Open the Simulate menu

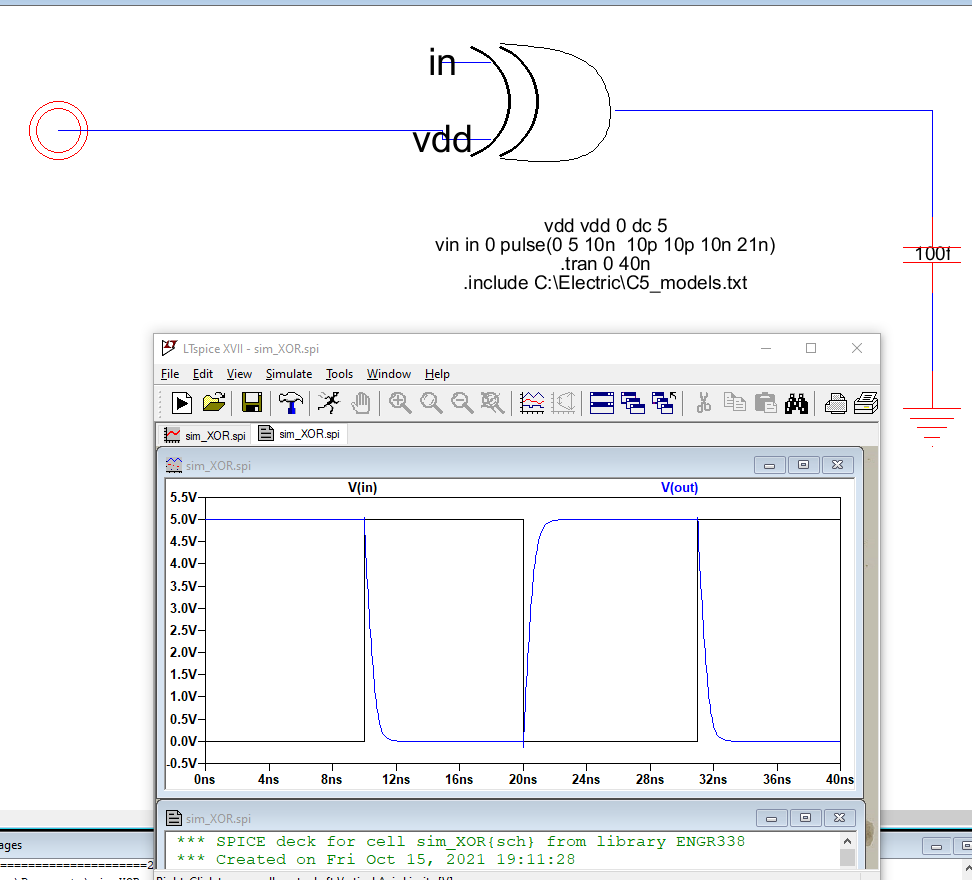pyautogui.click(x=288, y=374)
